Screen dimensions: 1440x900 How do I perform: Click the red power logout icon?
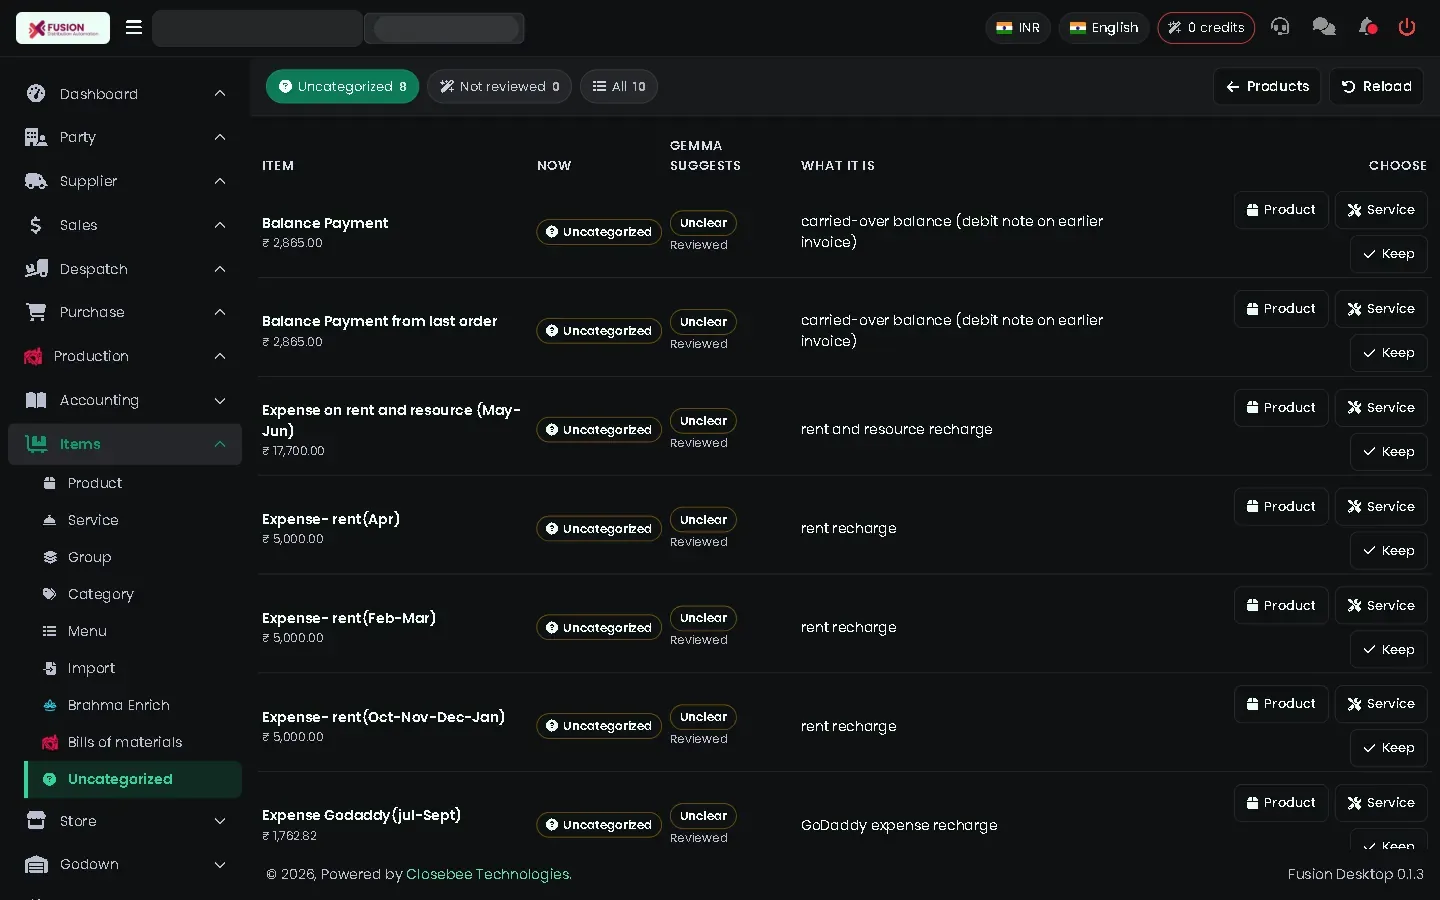1407,27
